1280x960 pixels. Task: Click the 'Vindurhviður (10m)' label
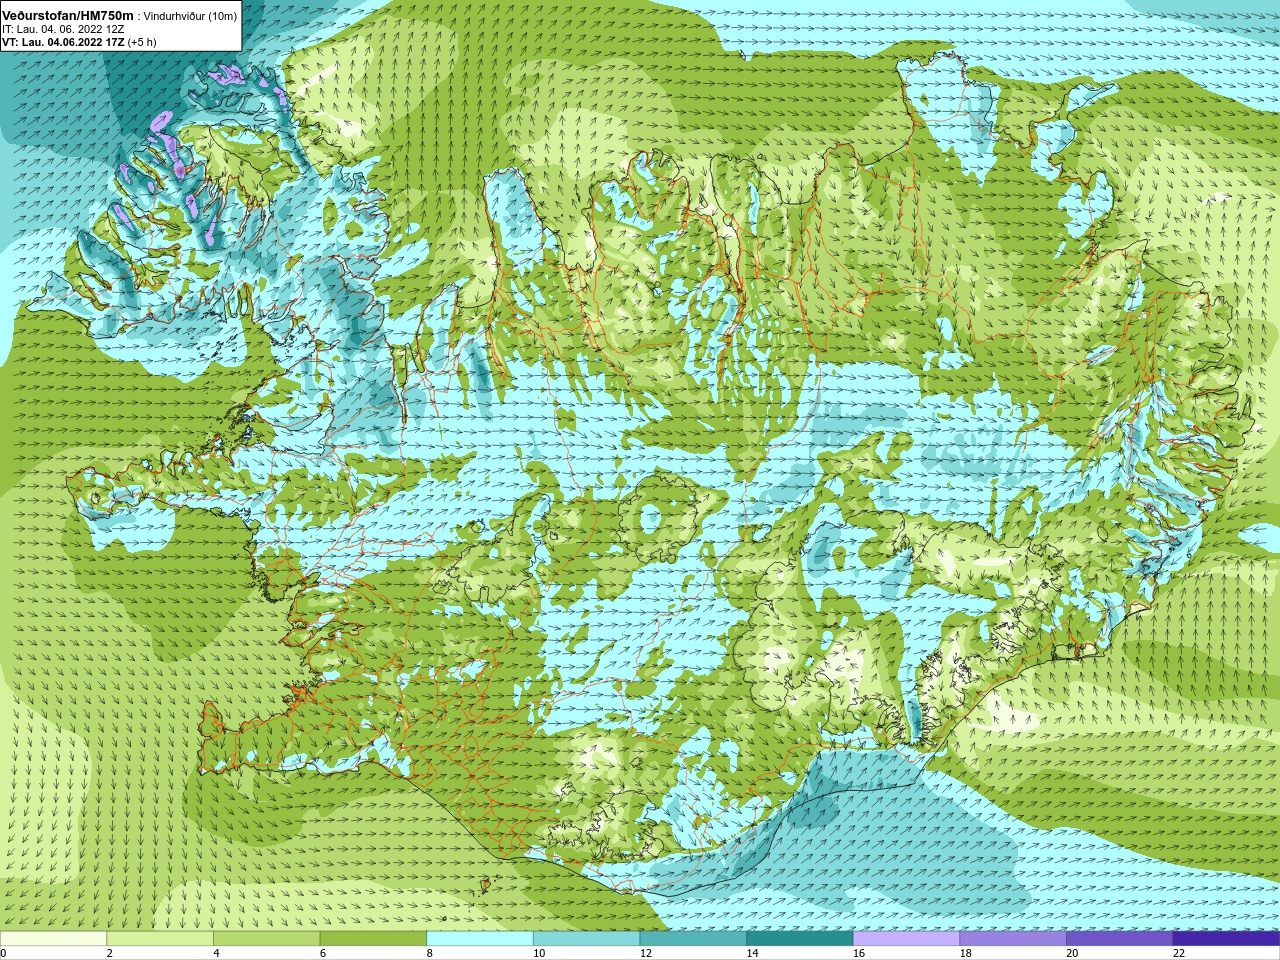(190, 16)
